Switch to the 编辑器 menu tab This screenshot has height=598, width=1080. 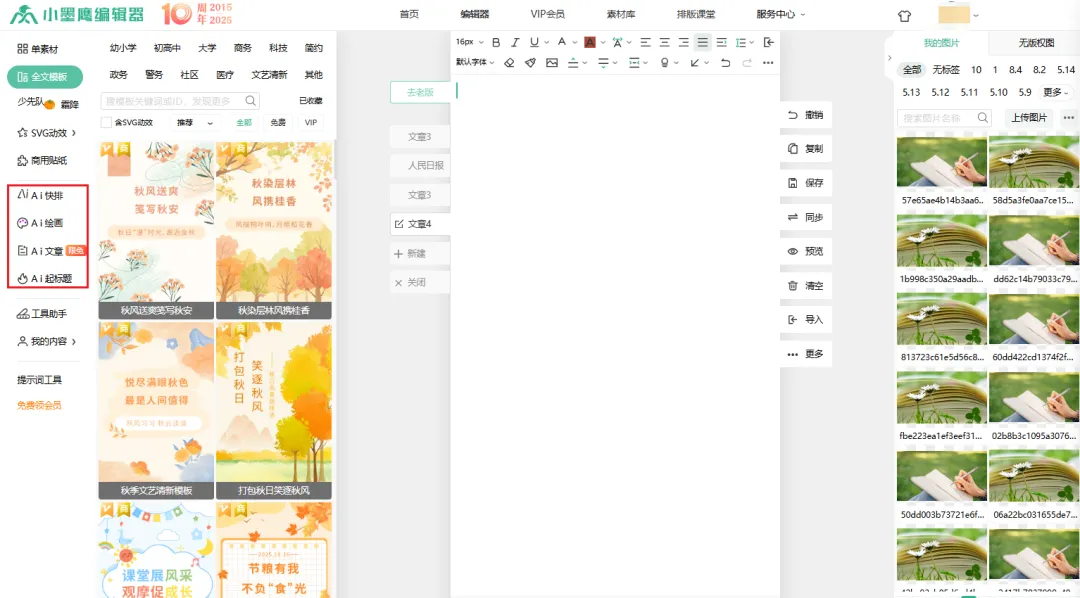click(x=477, y=15)
